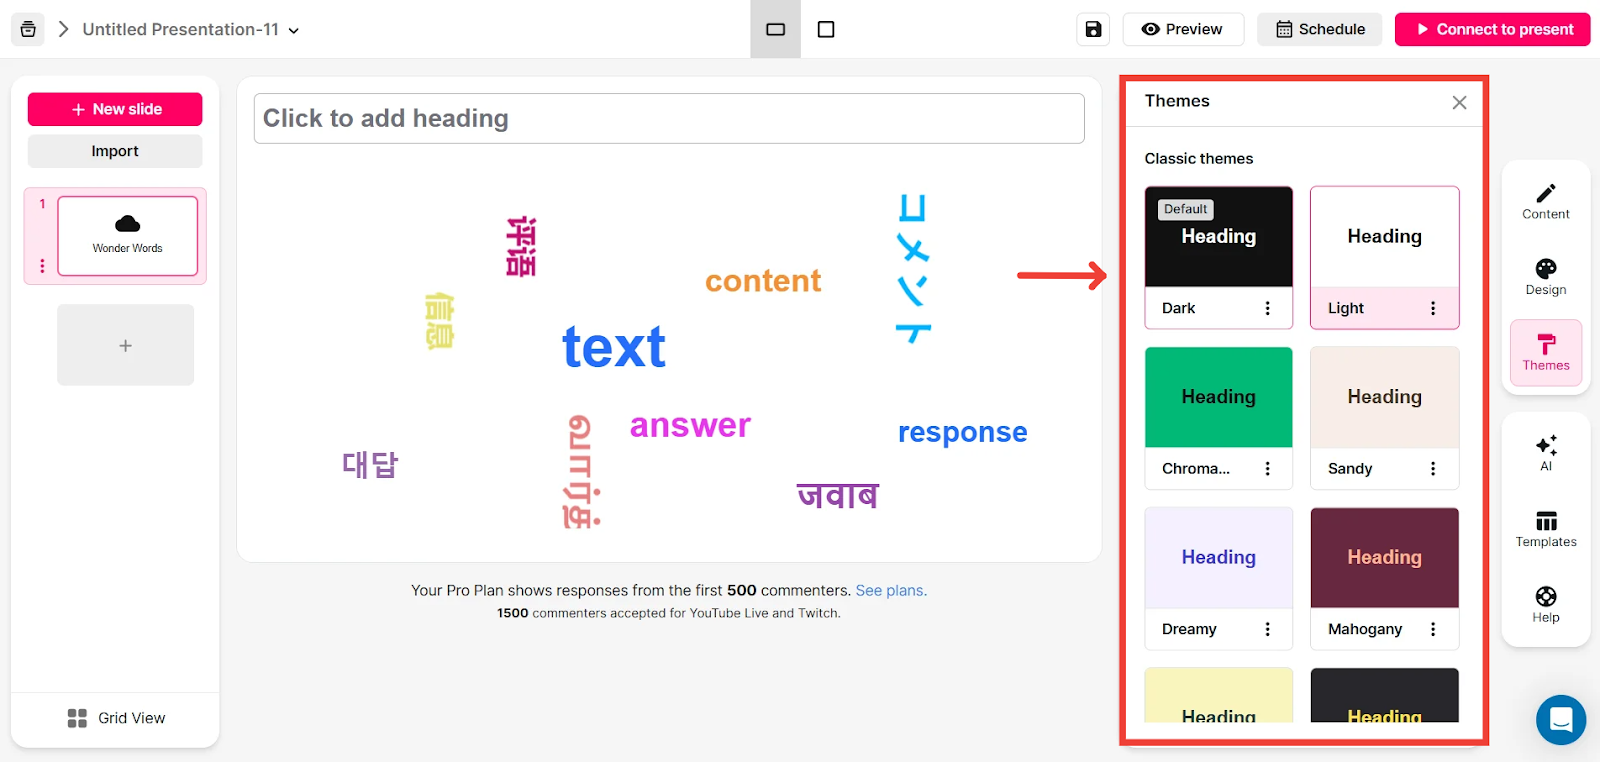1600x762 pixels.
Task: Select the Themes tab
Action: click(1546, 353)
